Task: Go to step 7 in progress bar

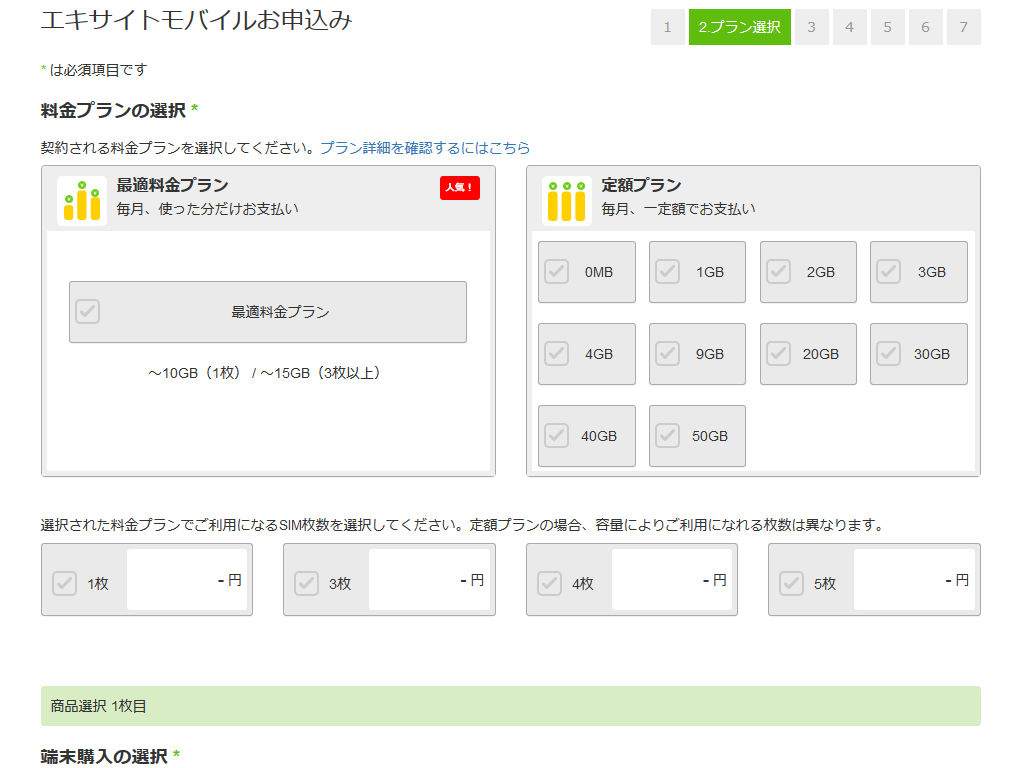Action: click(964, 27)
